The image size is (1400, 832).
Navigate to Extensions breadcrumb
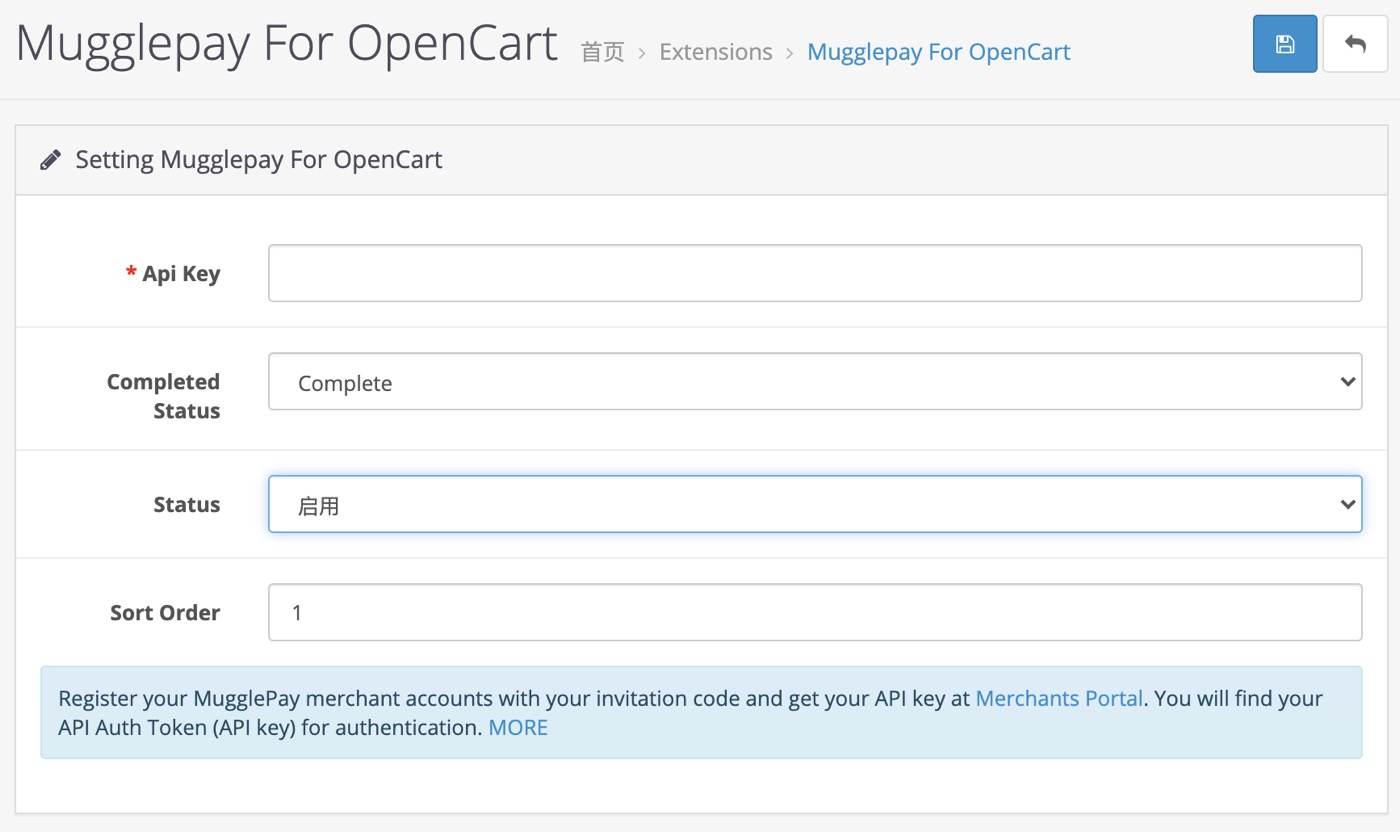(x=716, y=52)
